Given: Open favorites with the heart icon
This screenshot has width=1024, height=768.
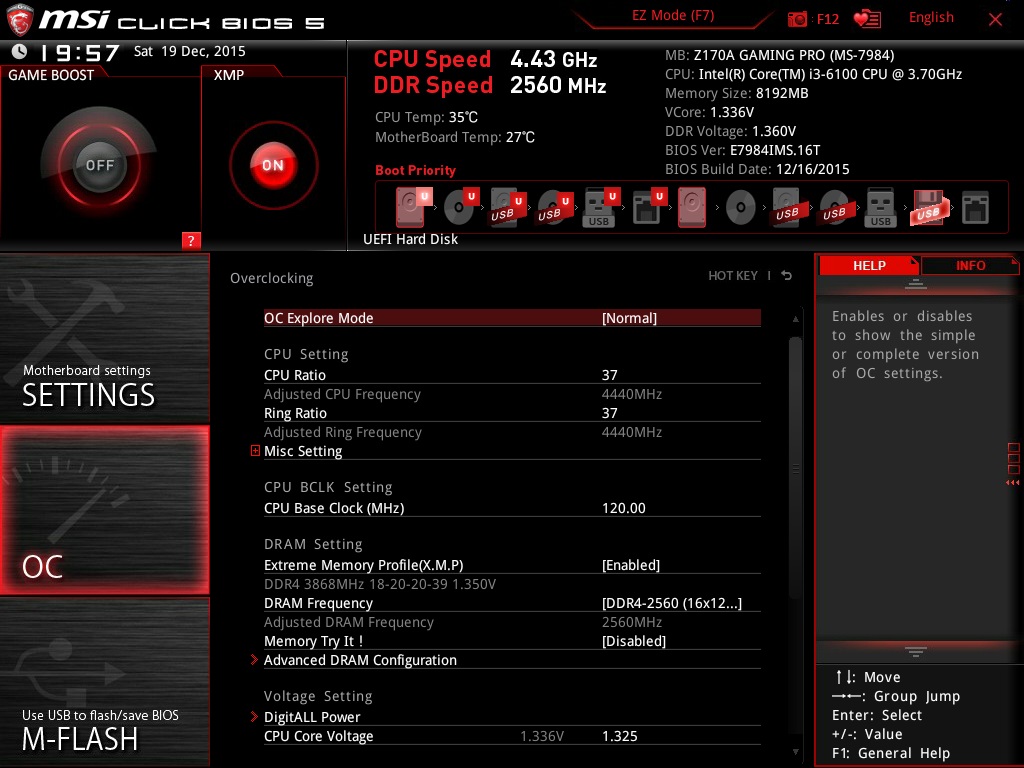Looking at the screenshot, I should tap(867, 19).
